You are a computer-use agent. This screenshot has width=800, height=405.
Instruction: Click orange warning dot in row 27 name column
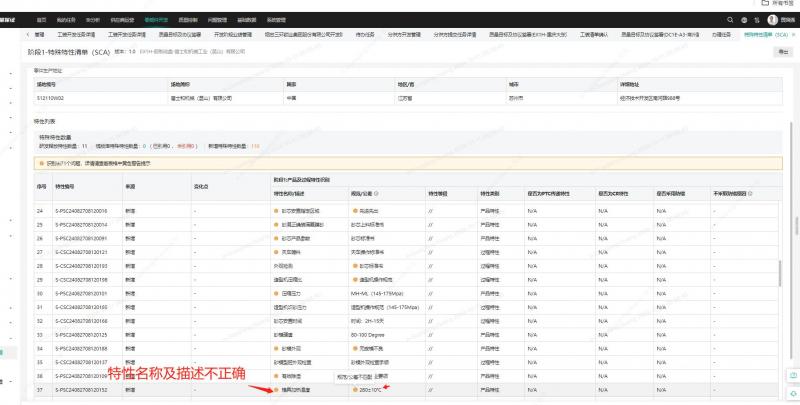point(277,252)
